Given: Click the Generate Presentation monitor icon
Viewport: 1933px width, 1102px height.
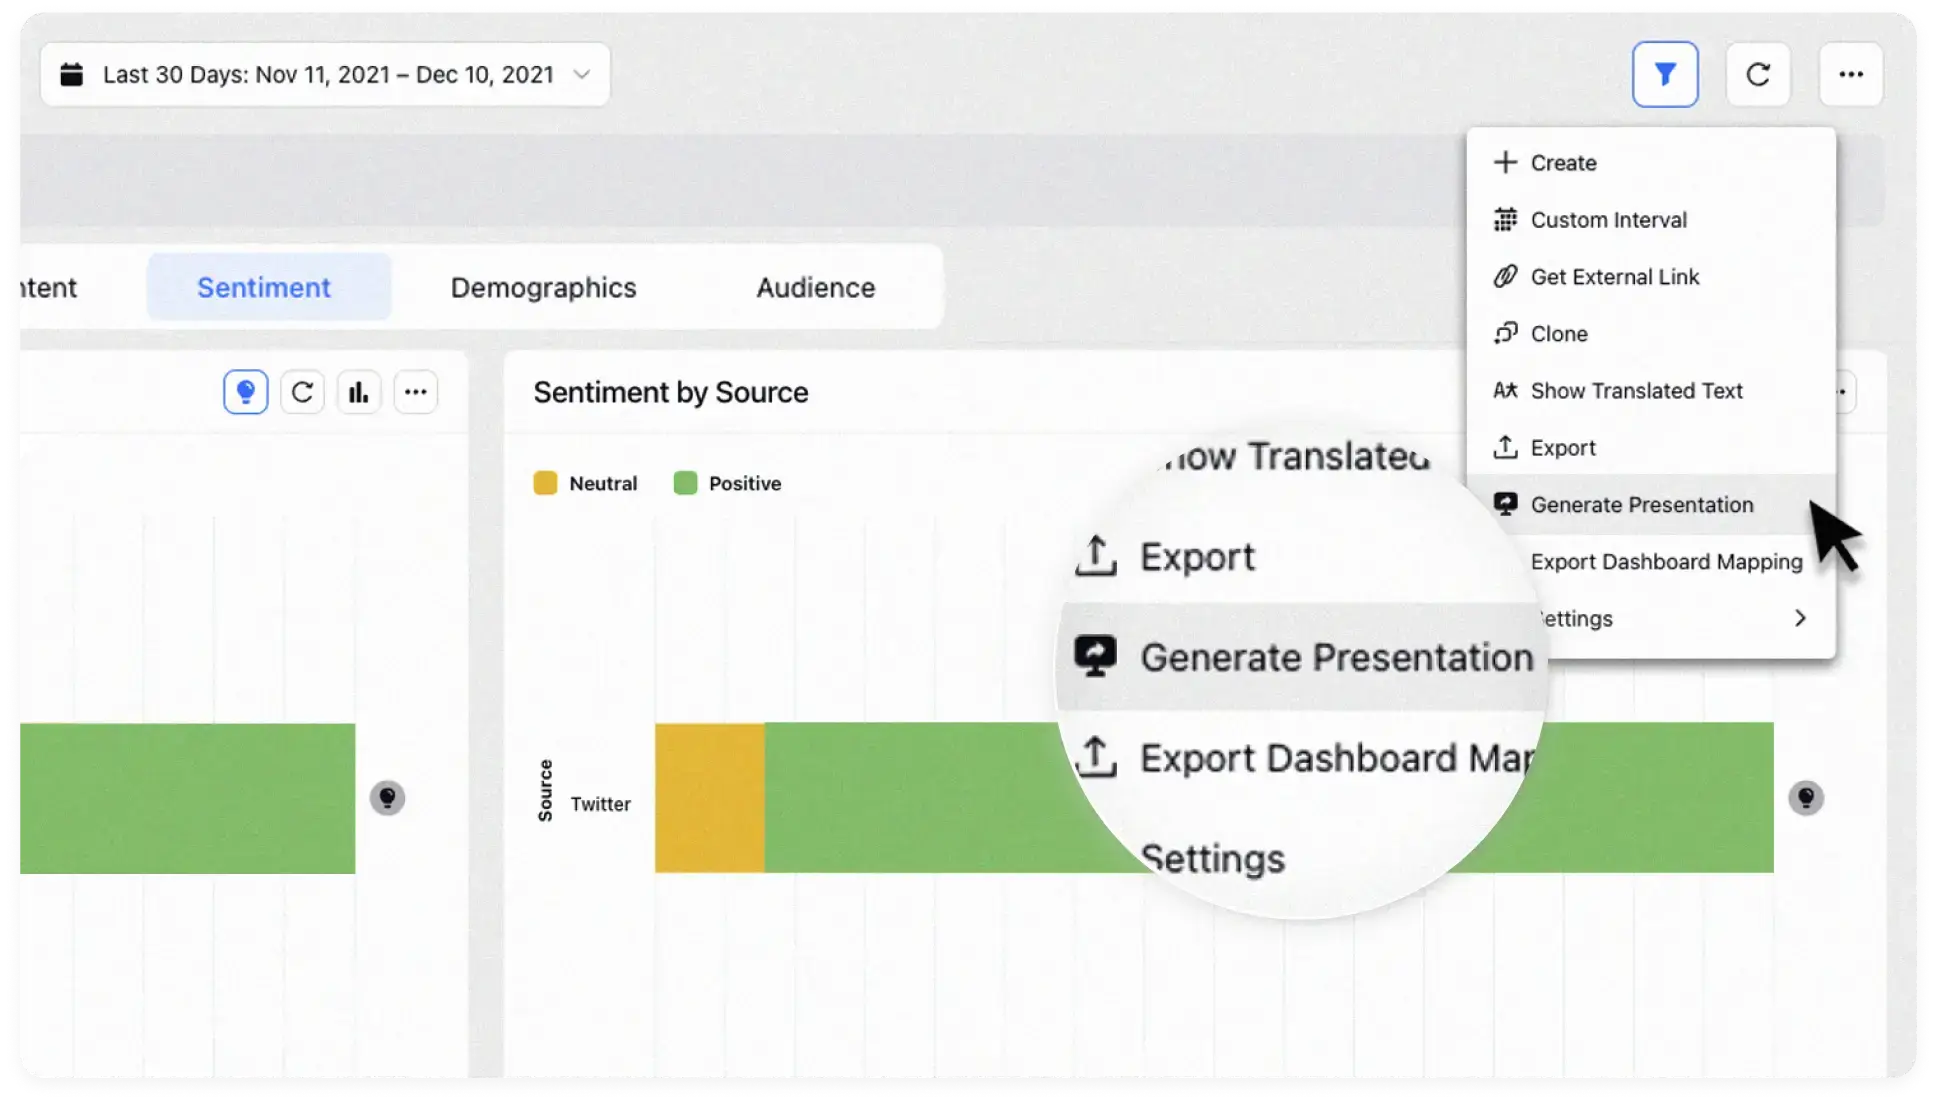Looking at the screenshot, I should coord(1506,505).
